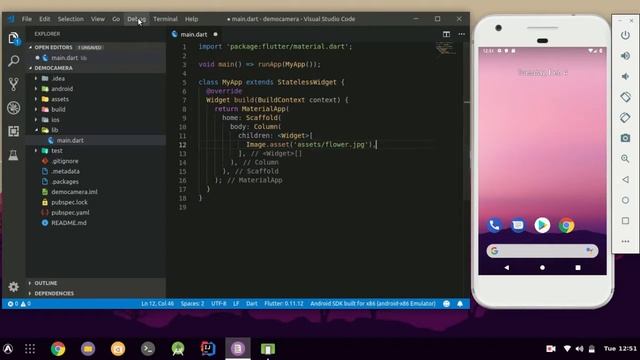Open pubspec.yaml in the explorer
Image resolution: width=640 pixels, height=360 pixels.
70,213
